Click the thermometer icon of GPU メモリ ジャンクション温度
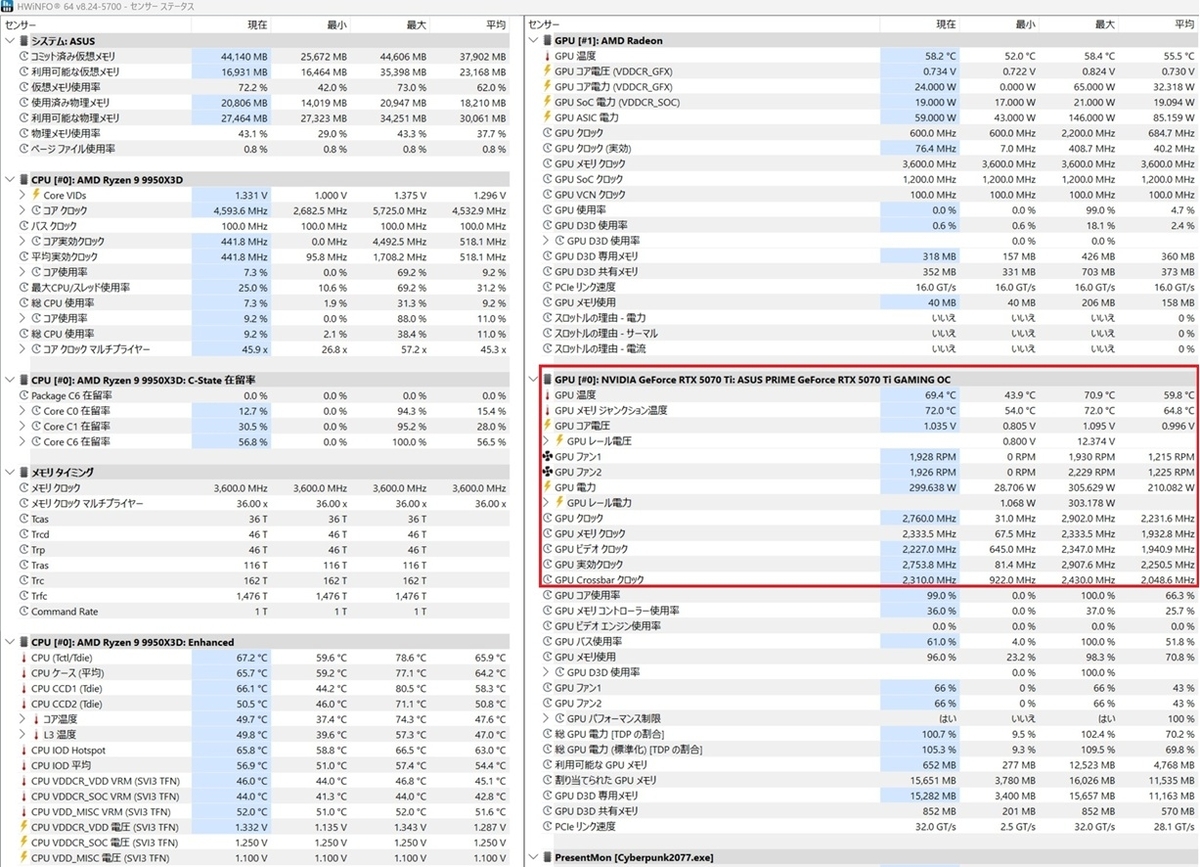 (546, 410)
